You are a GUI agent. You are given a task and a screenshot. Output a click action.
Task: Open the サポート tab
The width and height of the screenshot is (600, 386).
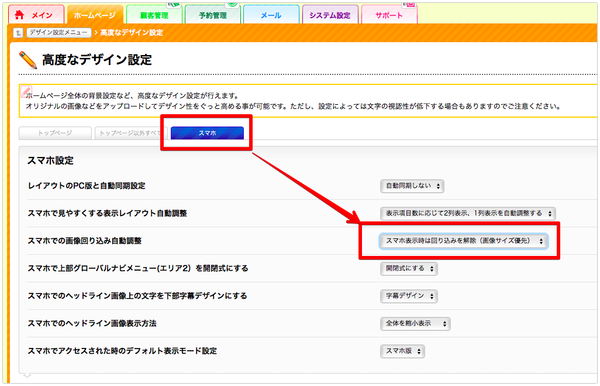coord(389,15)
